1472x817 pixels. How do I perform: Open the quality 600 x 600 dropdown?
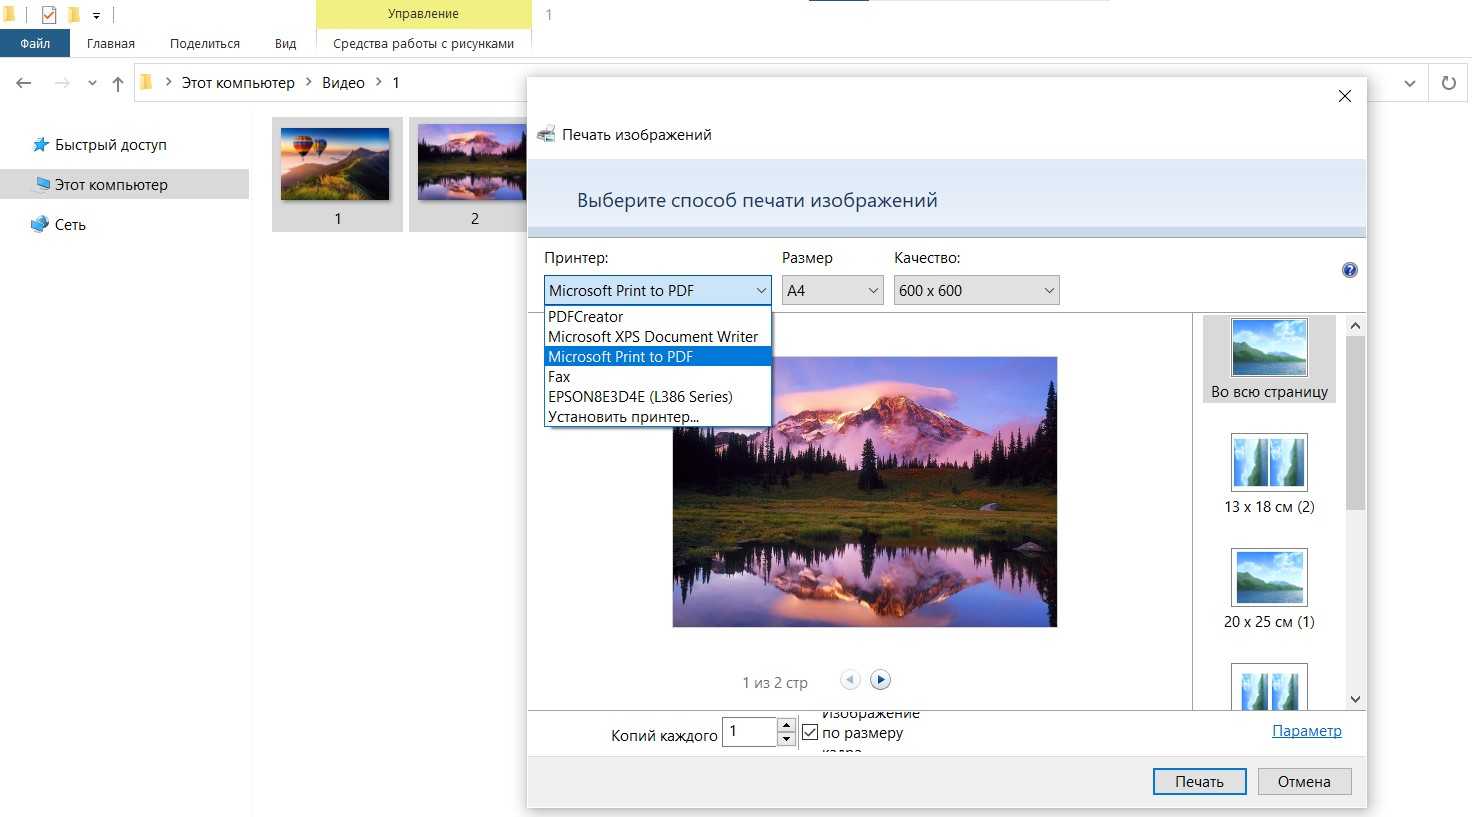coord(976,291)
